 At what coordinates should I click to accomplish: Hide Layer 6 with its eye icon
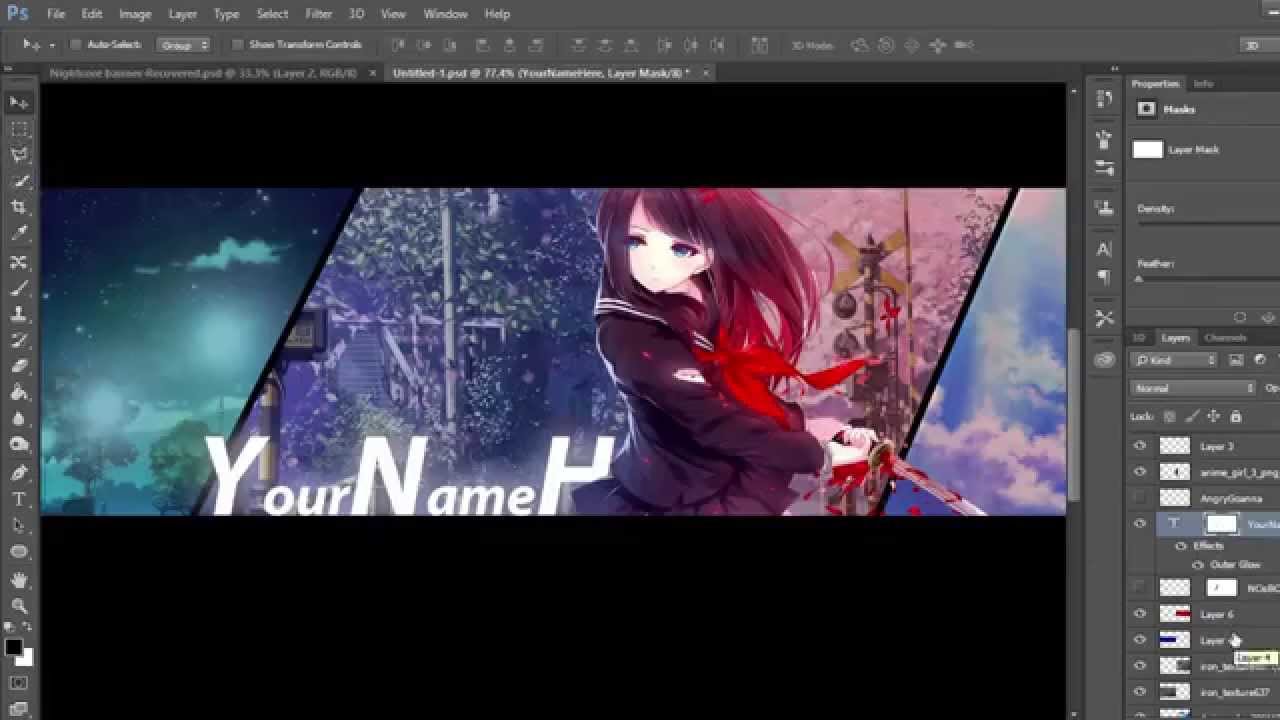click(1140, 614)
